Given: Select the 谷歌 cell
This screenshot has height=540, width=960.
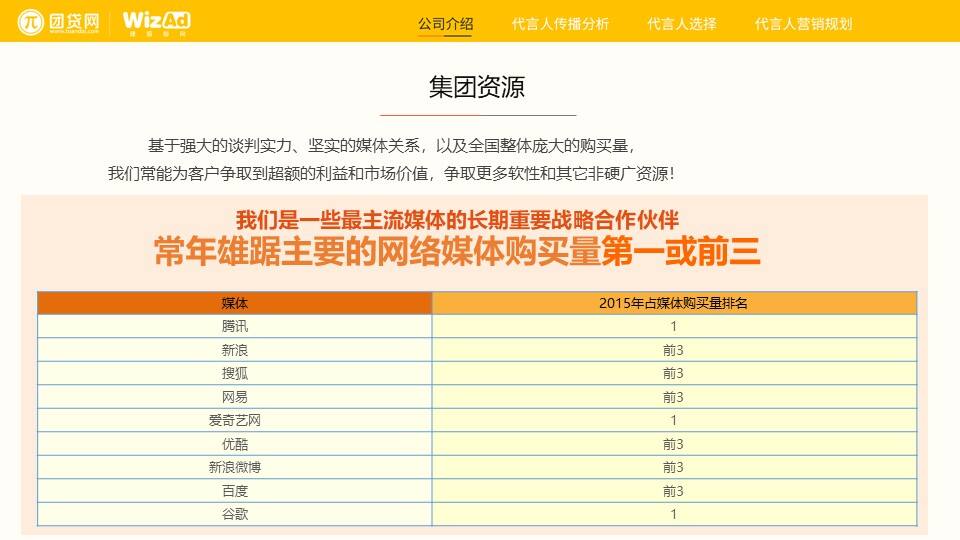Looking at the screenshot, I should pyautogui.click(x=234, y=514).
